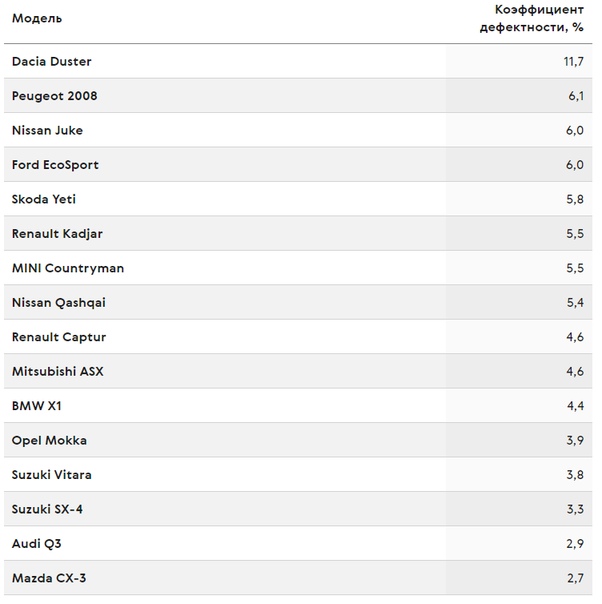Screen dimensions: 602x604
Task: Select the Nissan Qashqai model name
Action: coord(59,303)
